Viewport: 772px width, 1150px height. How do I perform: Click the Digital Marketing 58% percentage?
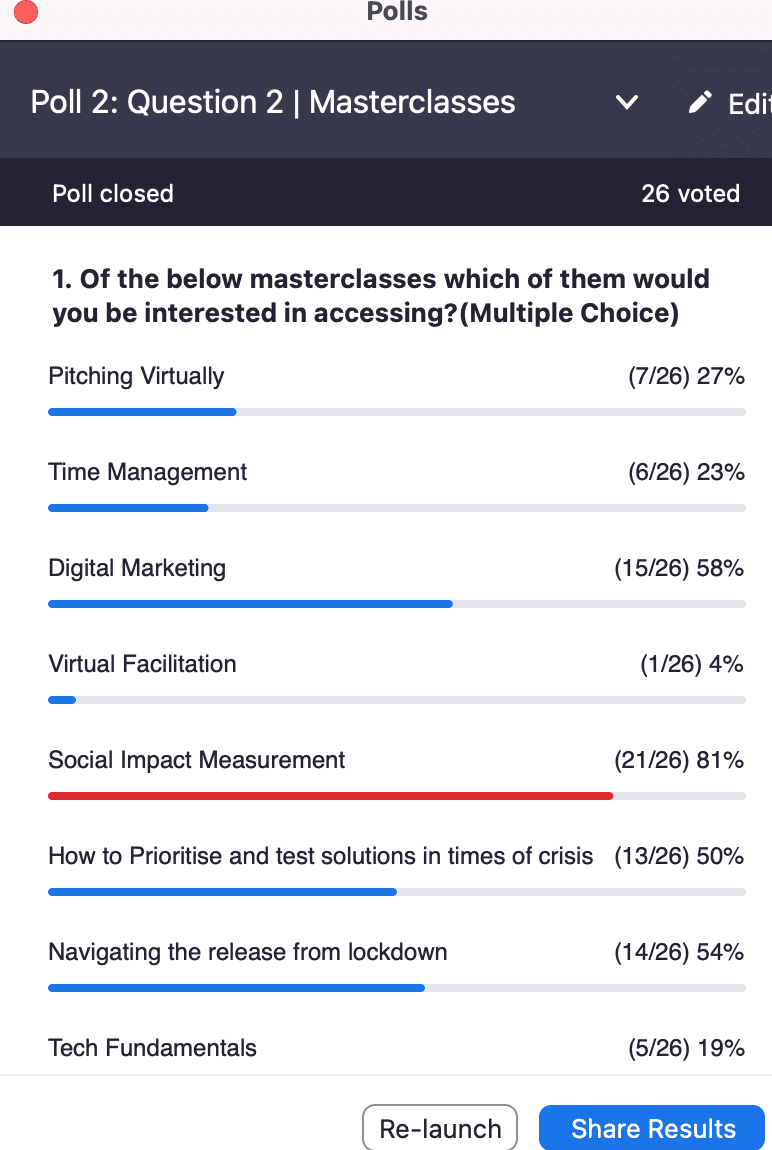click(720, 568)
